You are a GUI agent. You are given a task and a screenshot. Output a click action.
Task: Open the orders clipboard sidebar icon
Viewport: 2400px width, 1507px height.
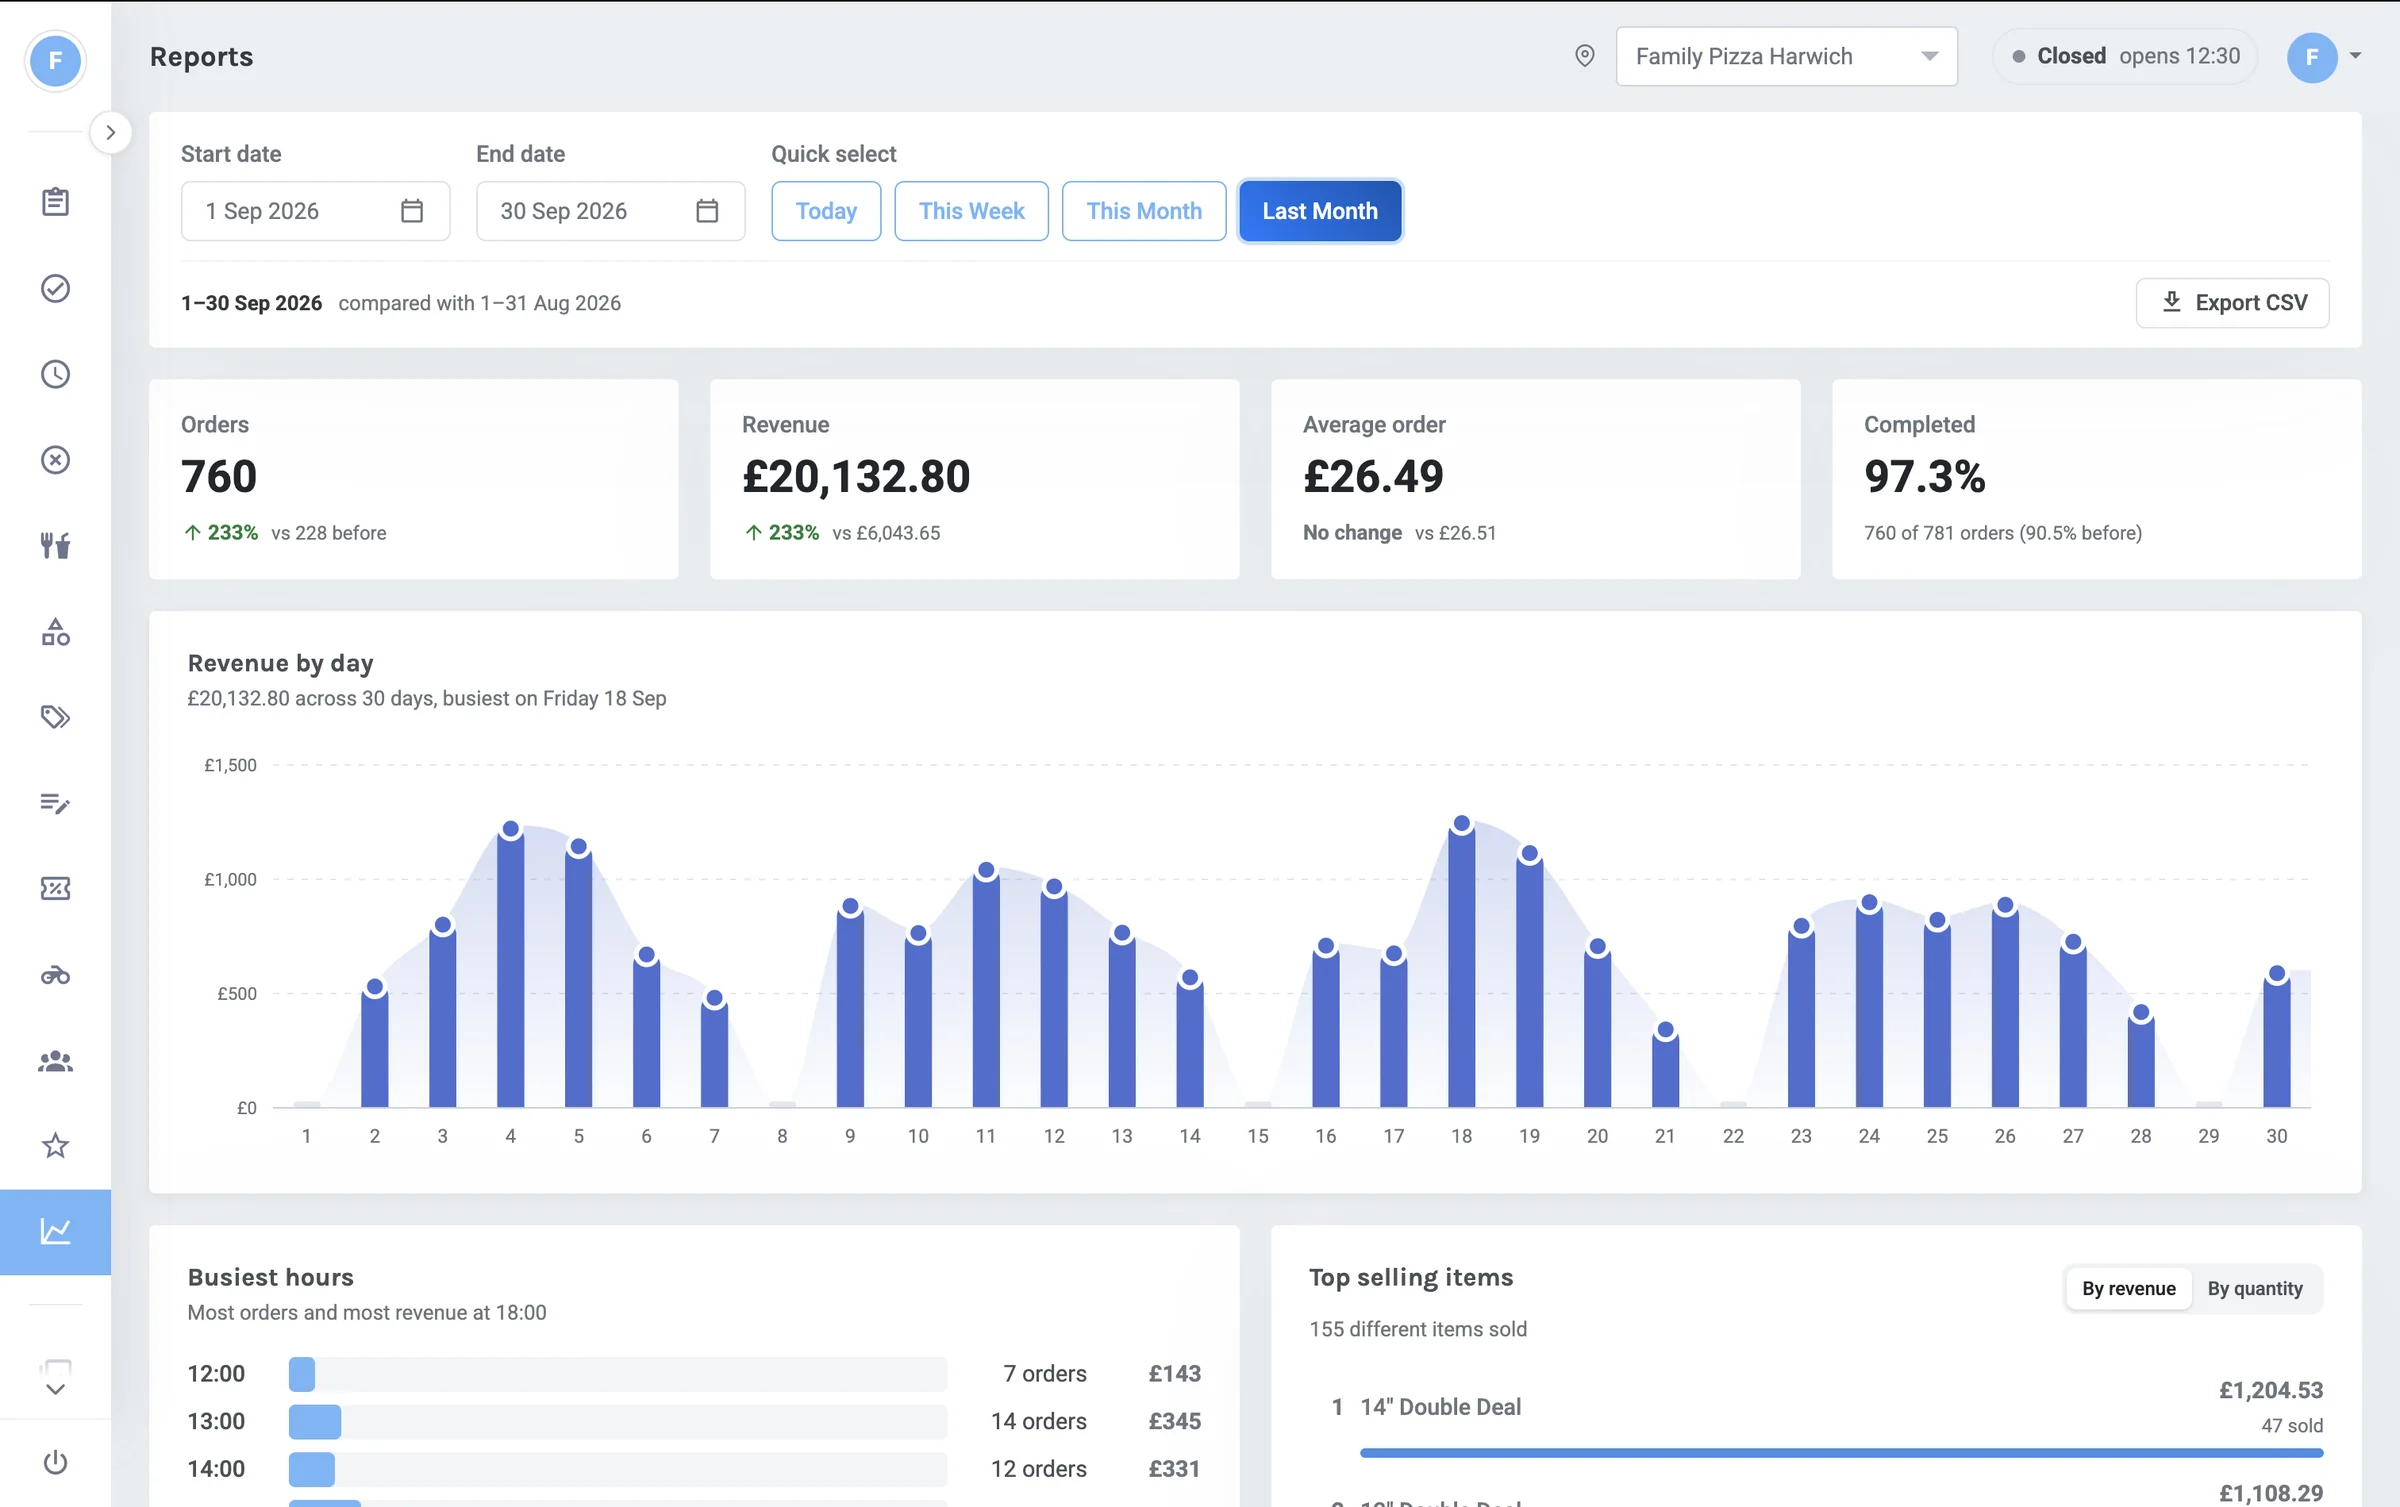click(55, 201)
